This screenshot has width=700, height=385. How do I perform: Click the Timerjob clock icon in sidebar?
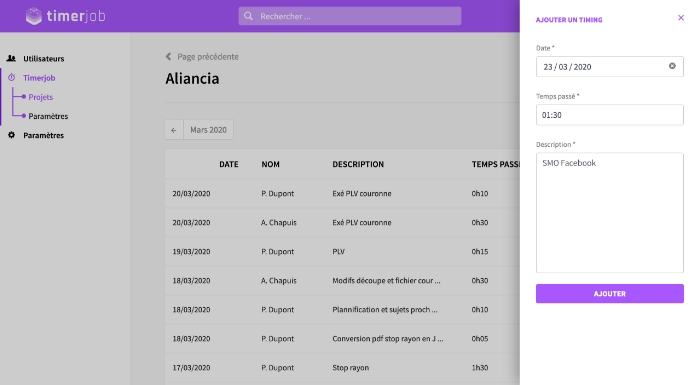(12, 77)
